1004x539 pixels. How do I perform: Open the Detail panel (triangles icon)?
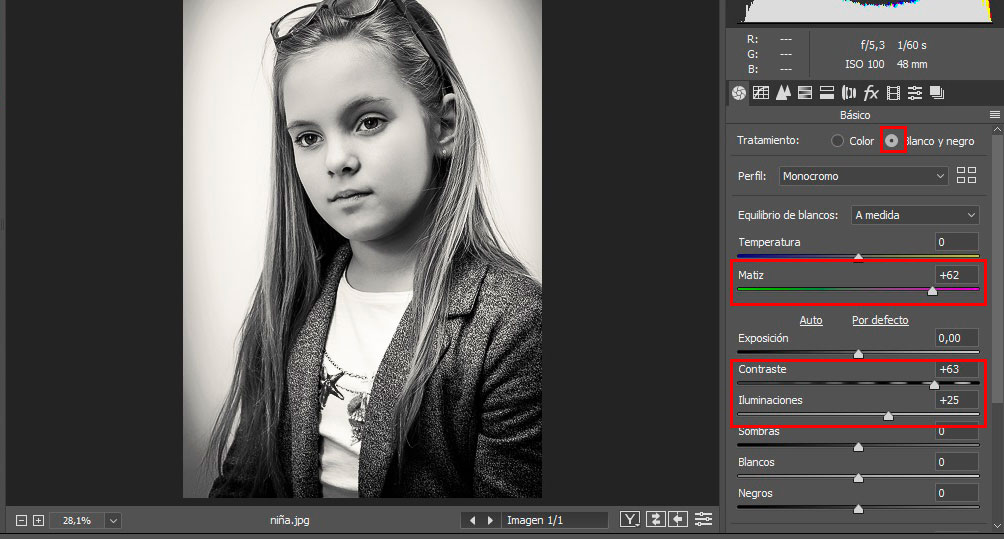pos(783,93)
